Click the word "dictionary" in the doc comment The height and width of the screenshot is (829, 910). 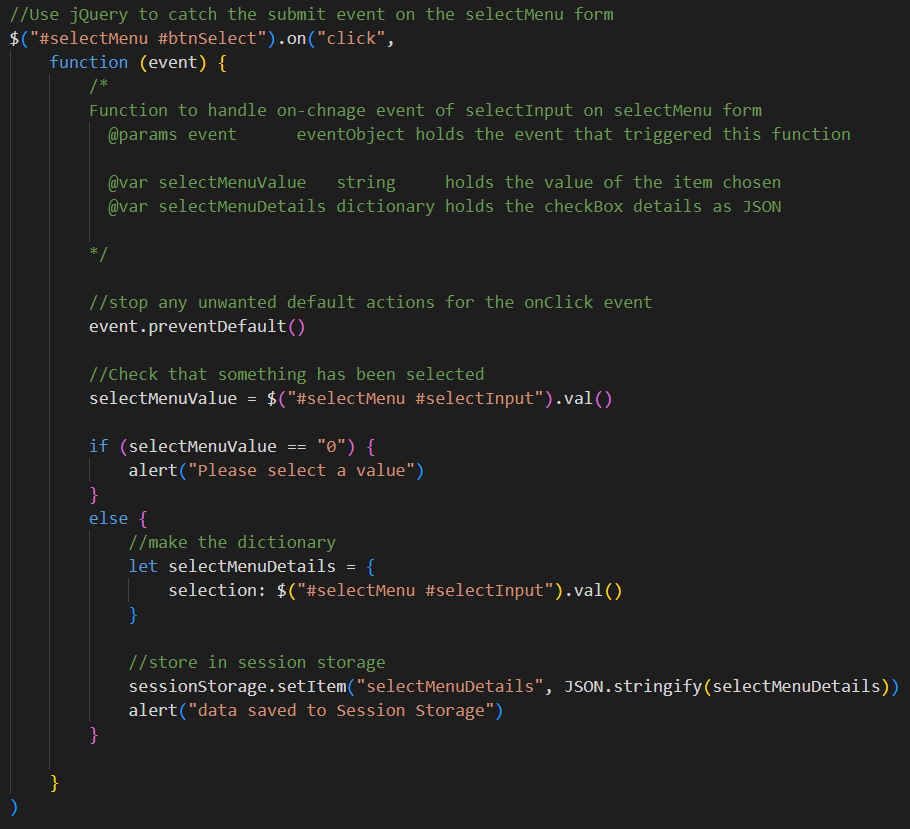click(385, 207)
